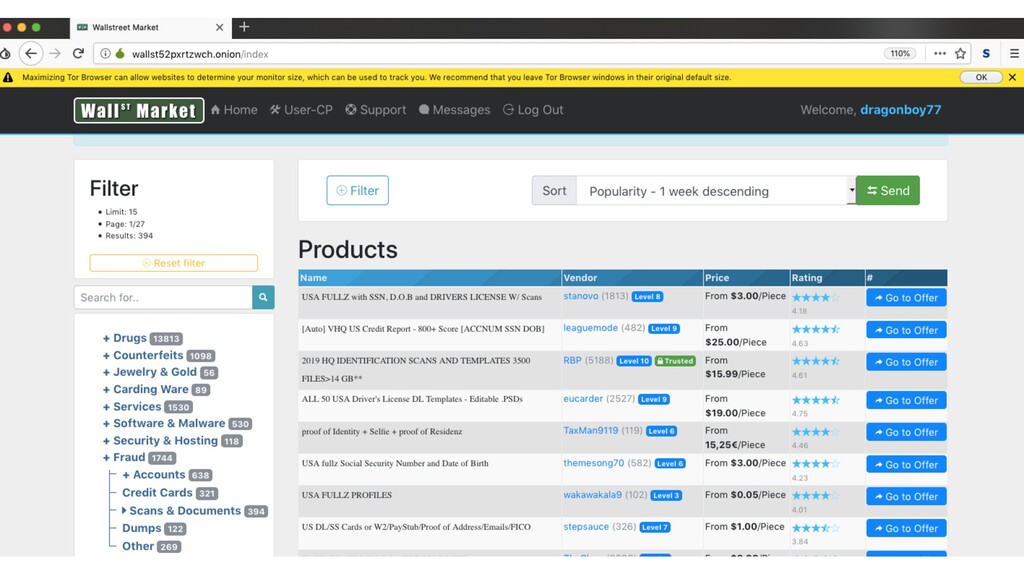Expand the Accounts subcategory
This screenshot has width=1024, height=576.
point(153,475)
